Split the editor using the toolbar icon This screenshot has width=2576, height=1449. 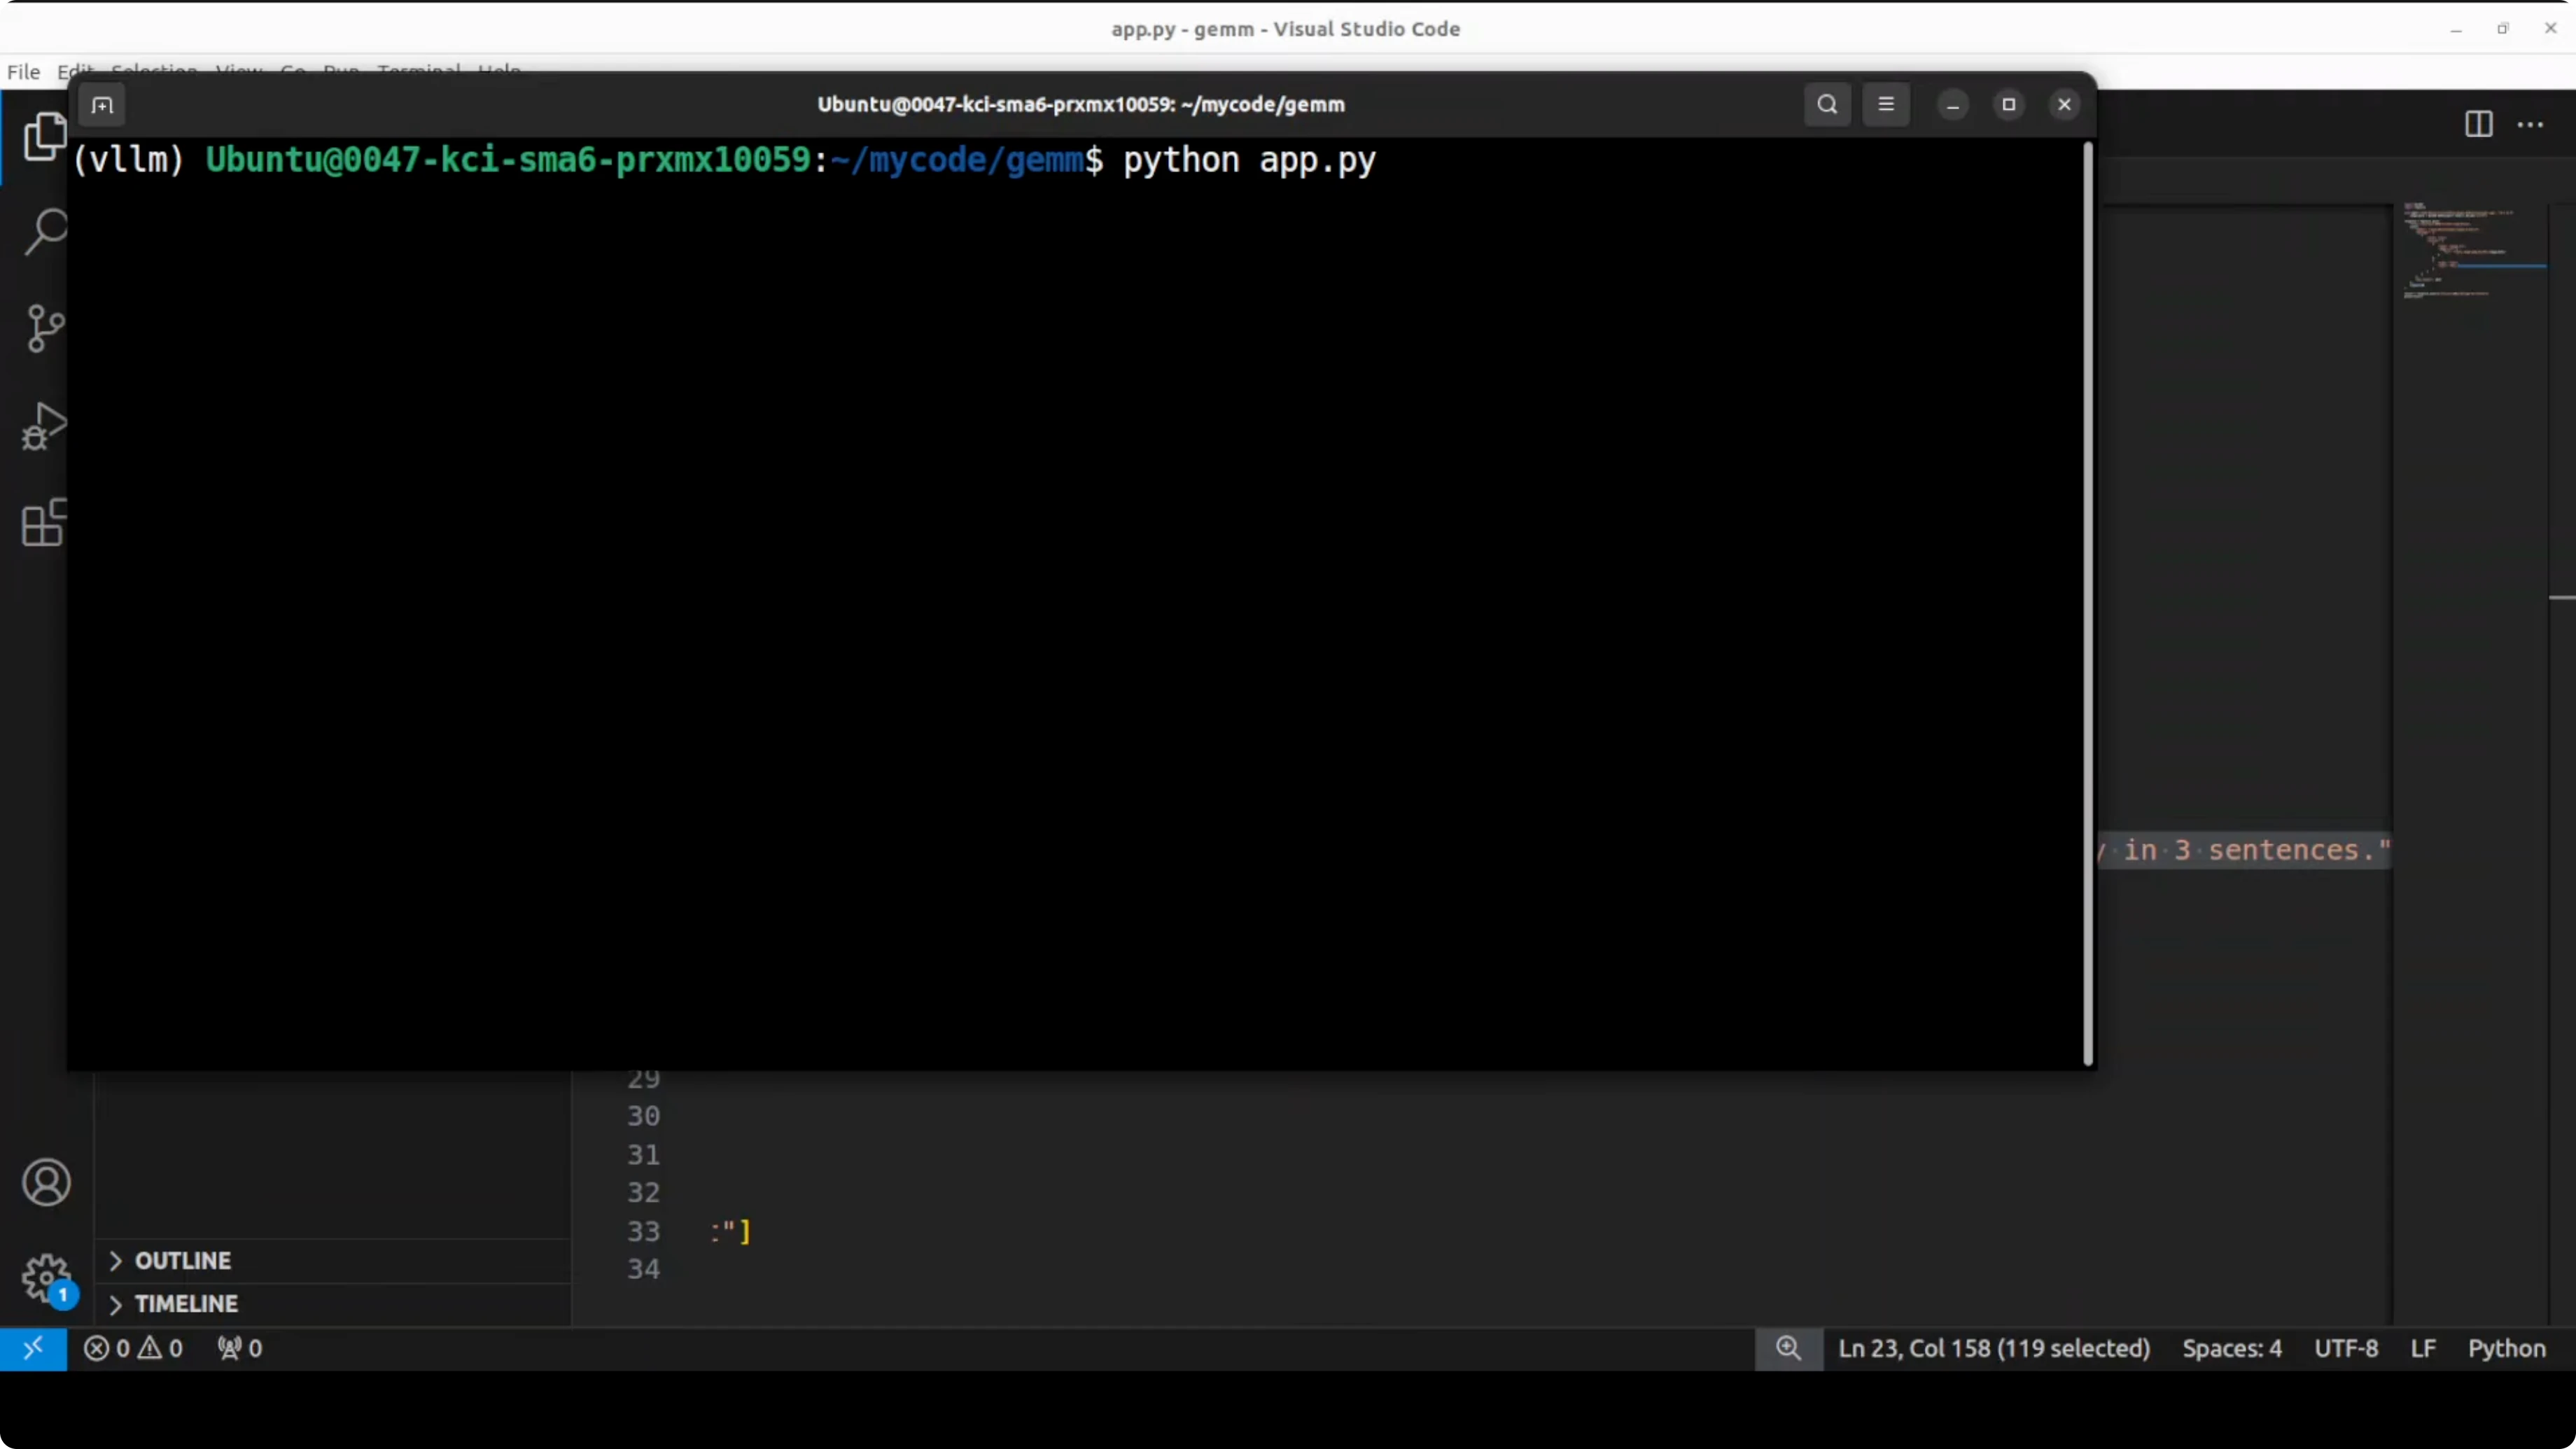[x=2479, y=124]
